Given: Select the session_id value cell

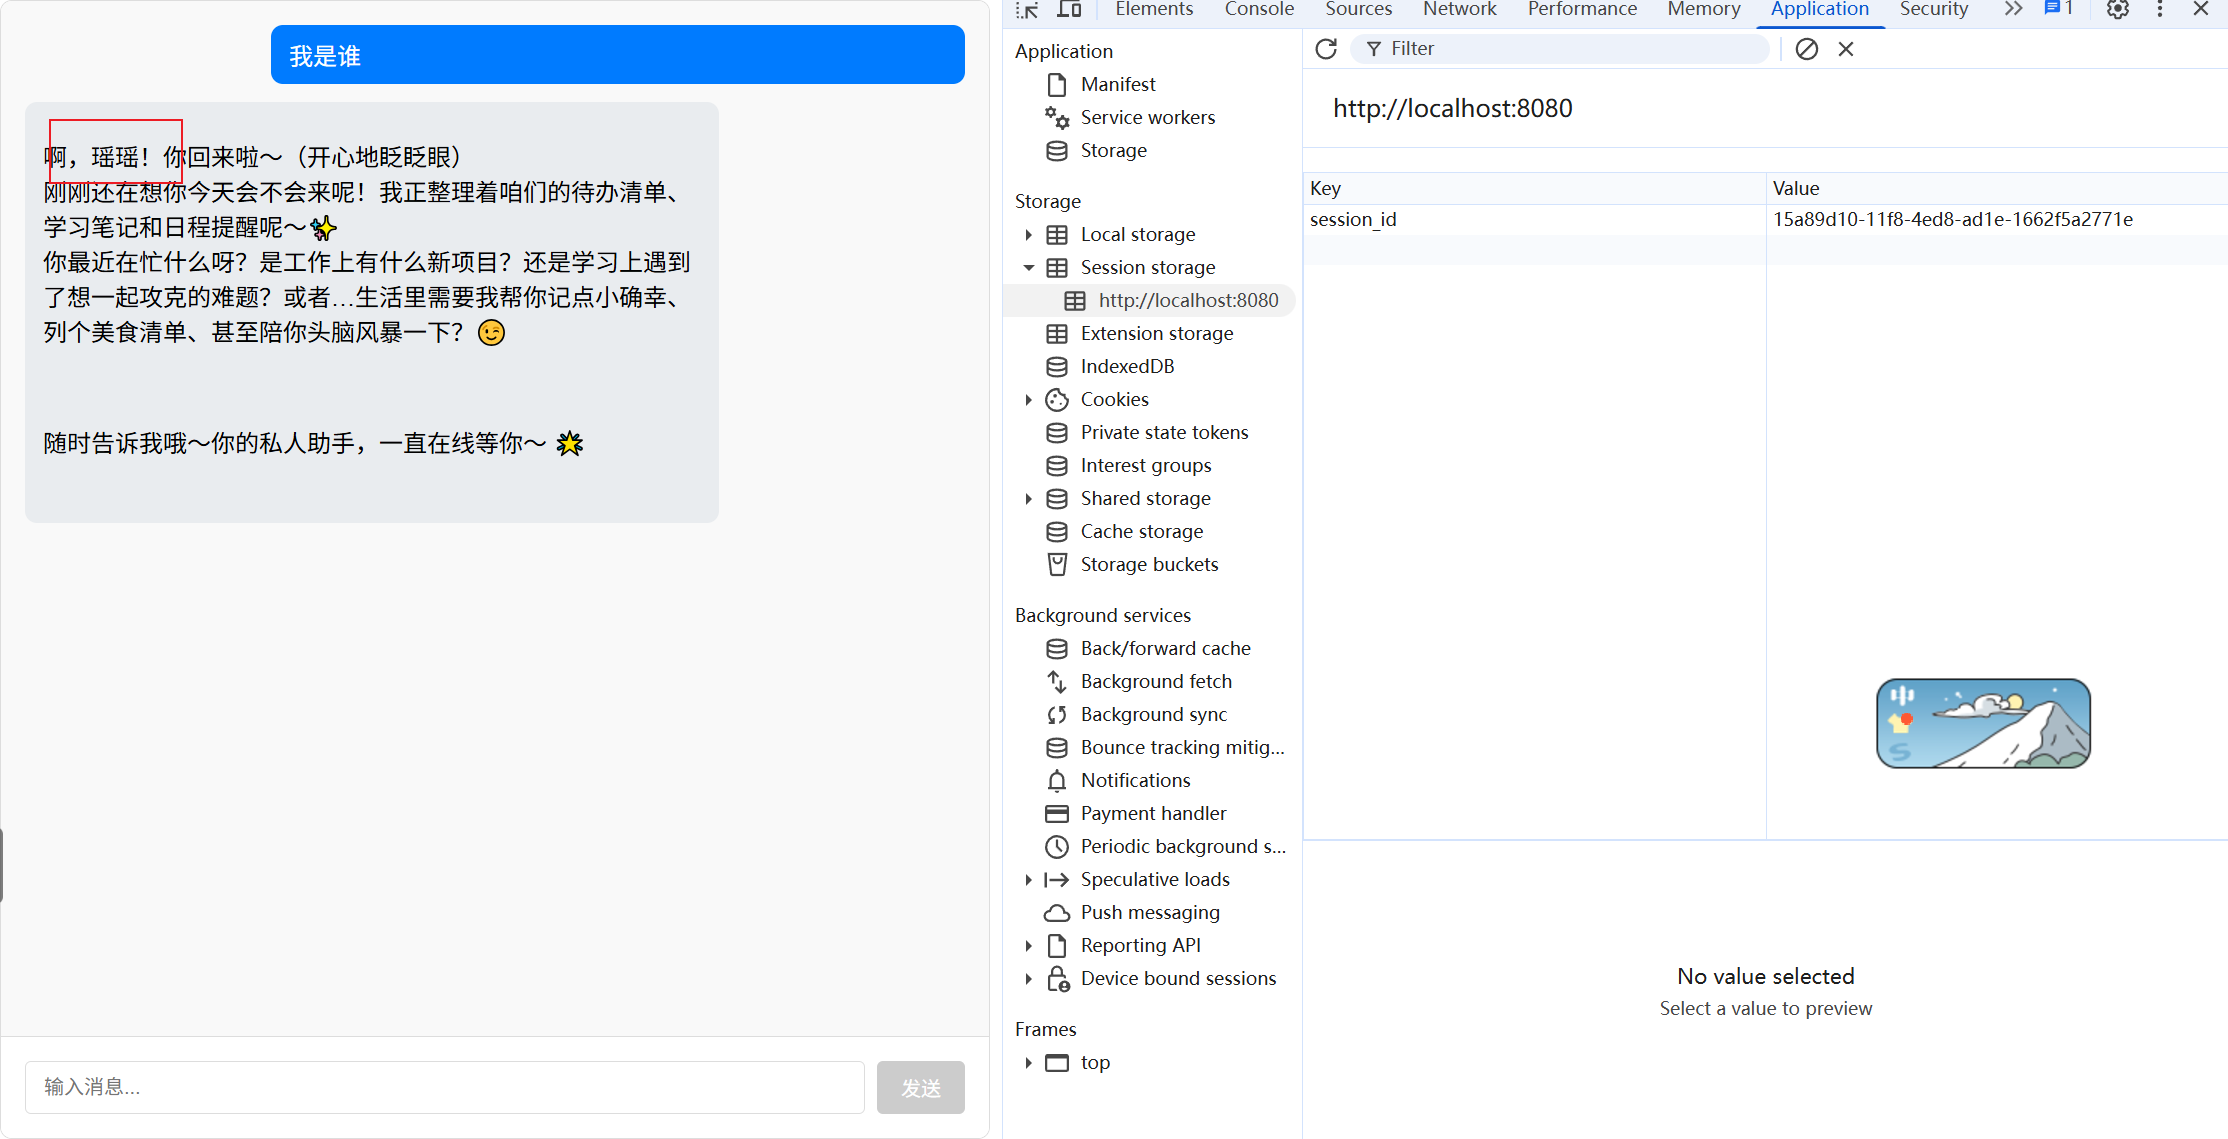Looking at the screenshot, I should coord(1997,220).
